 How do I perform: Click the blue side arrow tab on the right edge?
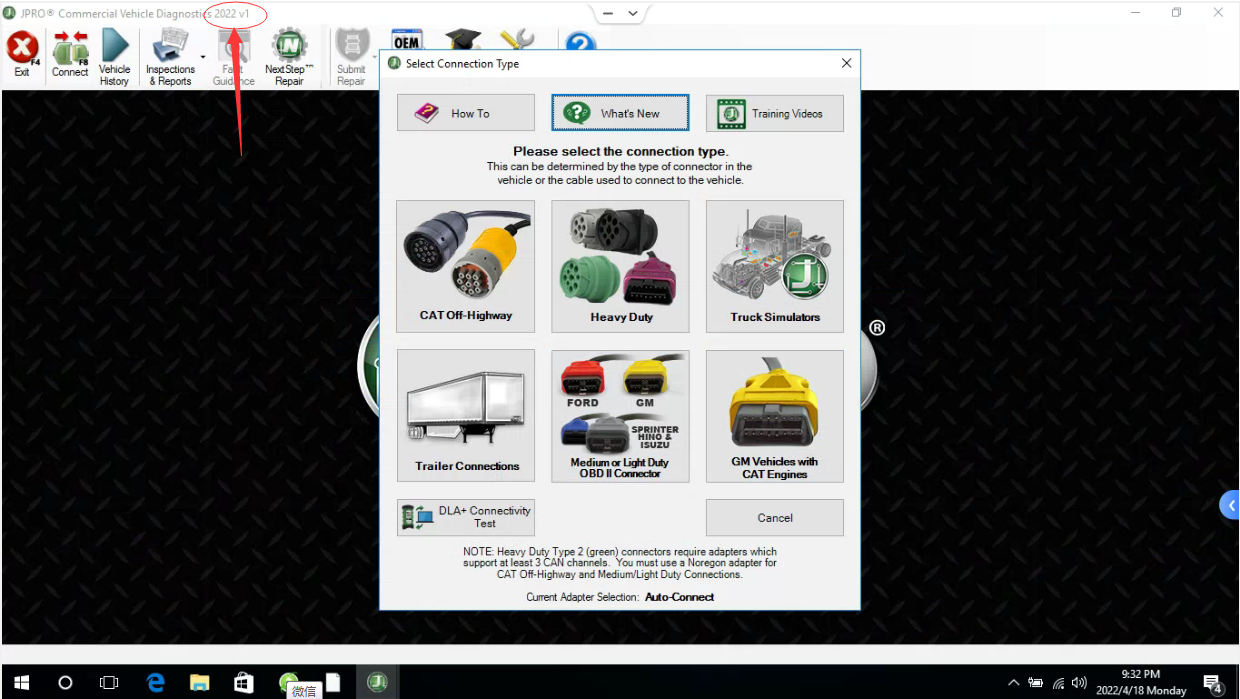(1230, 505)
